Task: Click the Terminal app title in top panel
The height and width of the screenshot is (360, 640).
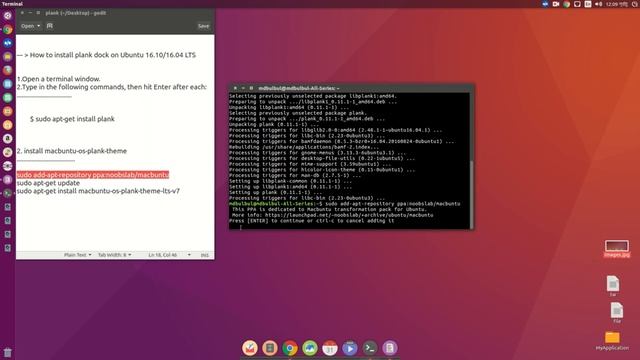Action: [12, 4]
